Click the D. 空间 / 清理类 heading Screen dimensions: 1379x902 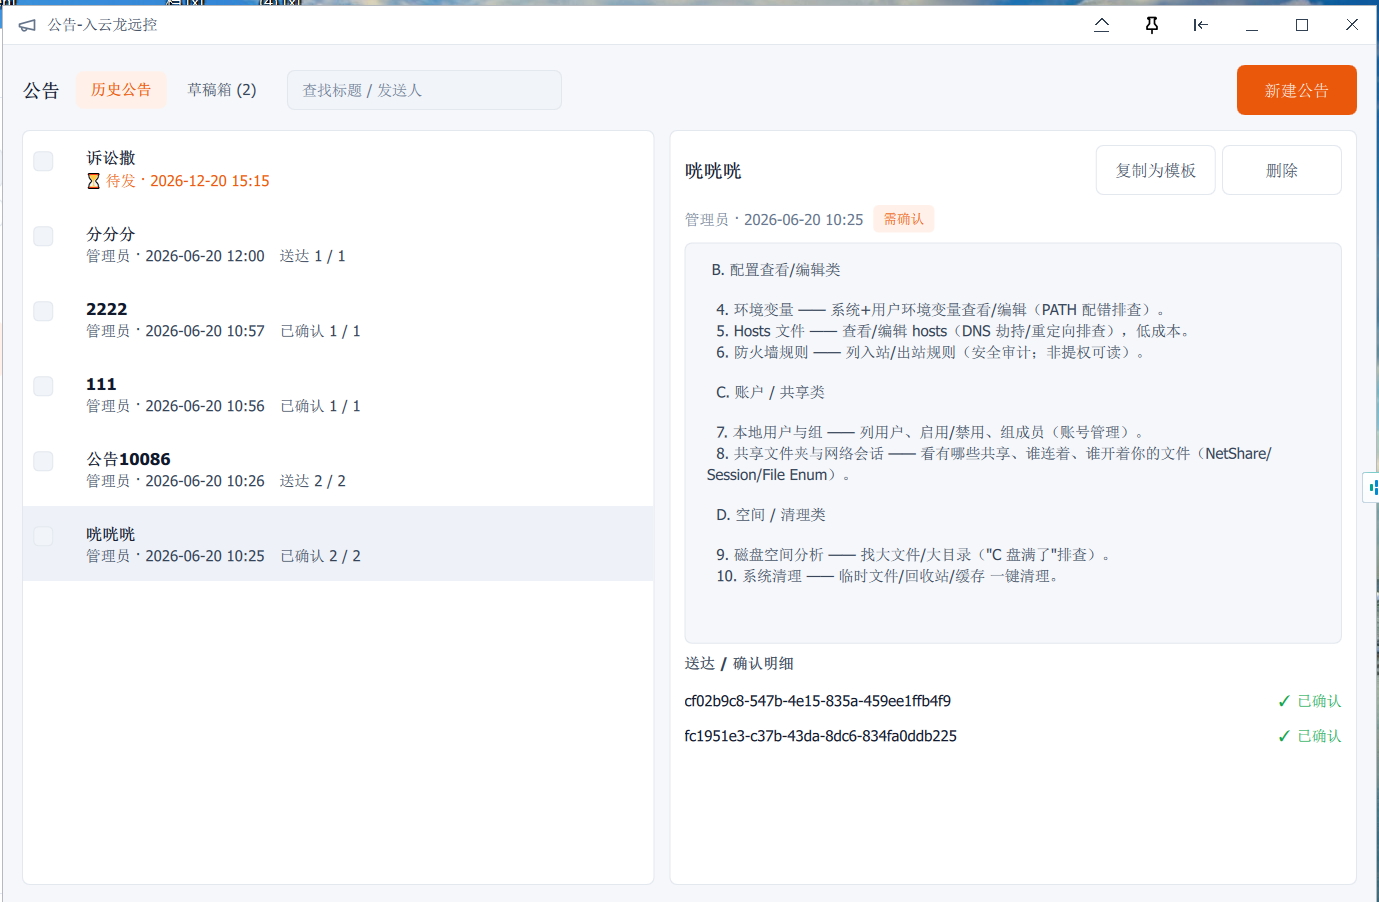(770, 515)
